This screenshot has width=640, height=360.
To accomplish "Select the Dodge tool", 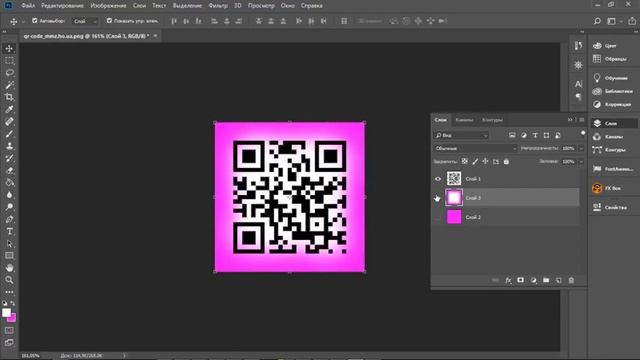I will tap(9, 207).
